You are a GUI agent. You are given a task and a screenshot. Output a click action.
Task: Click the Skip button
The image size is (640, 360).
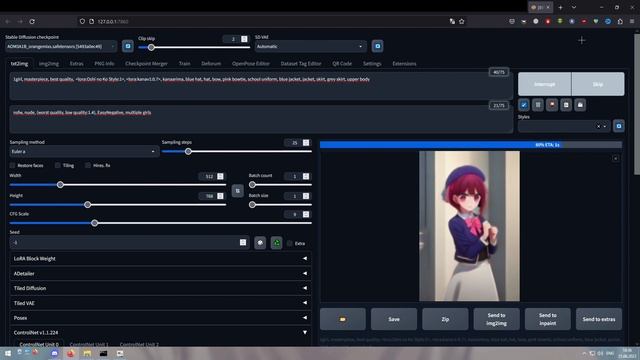click(598, 84)
